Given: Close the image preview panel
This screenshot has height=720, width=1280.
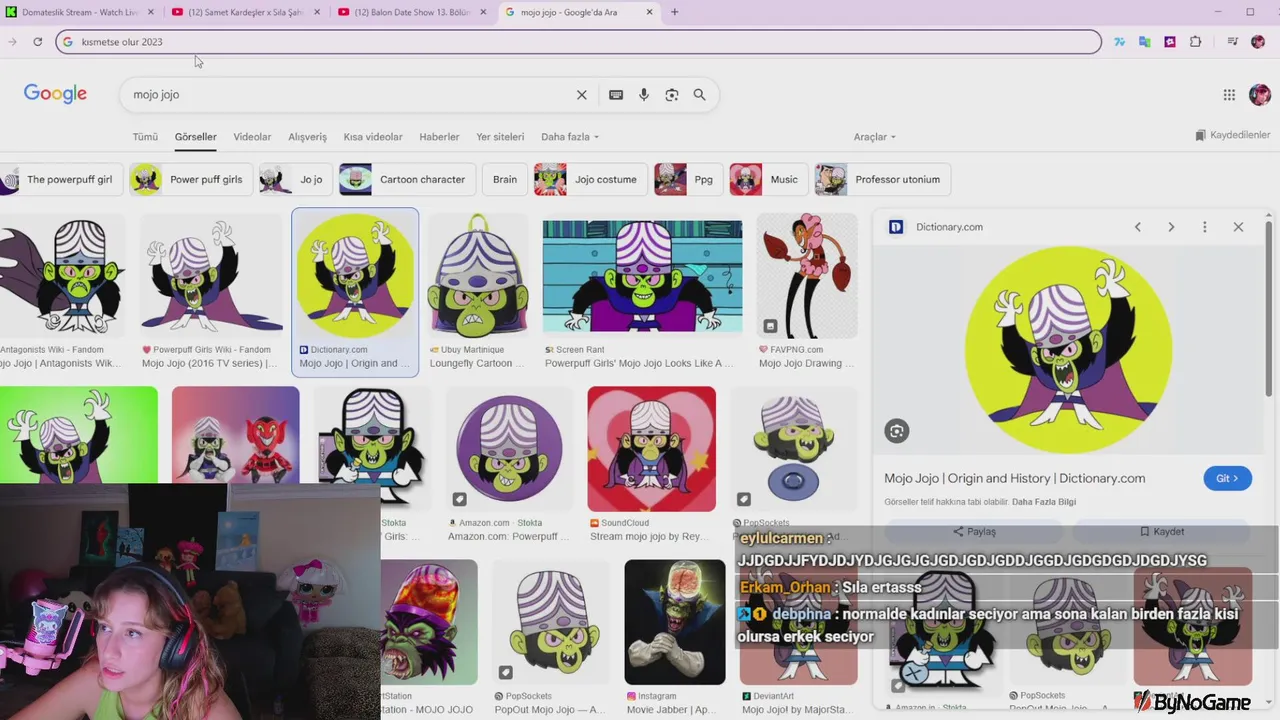Looking at the screenshot, I should tap(1238, 227).
